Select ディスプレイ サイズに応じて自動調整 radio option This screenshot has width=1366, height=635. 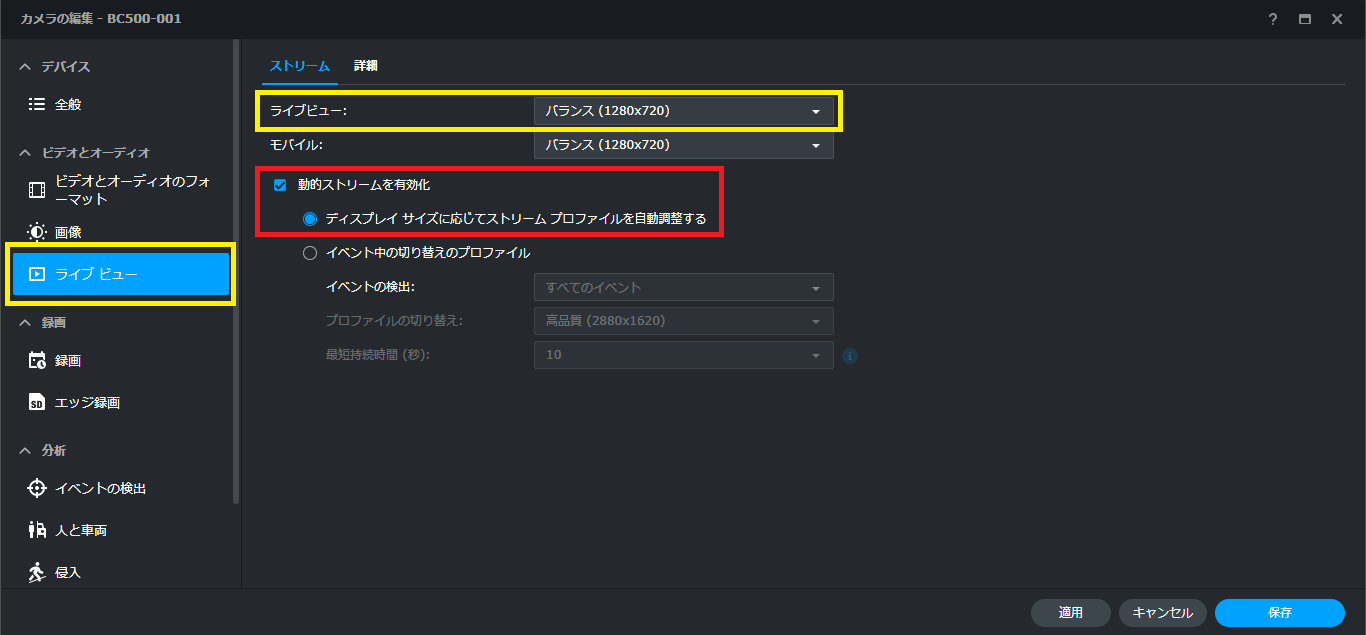coord(310,219)
